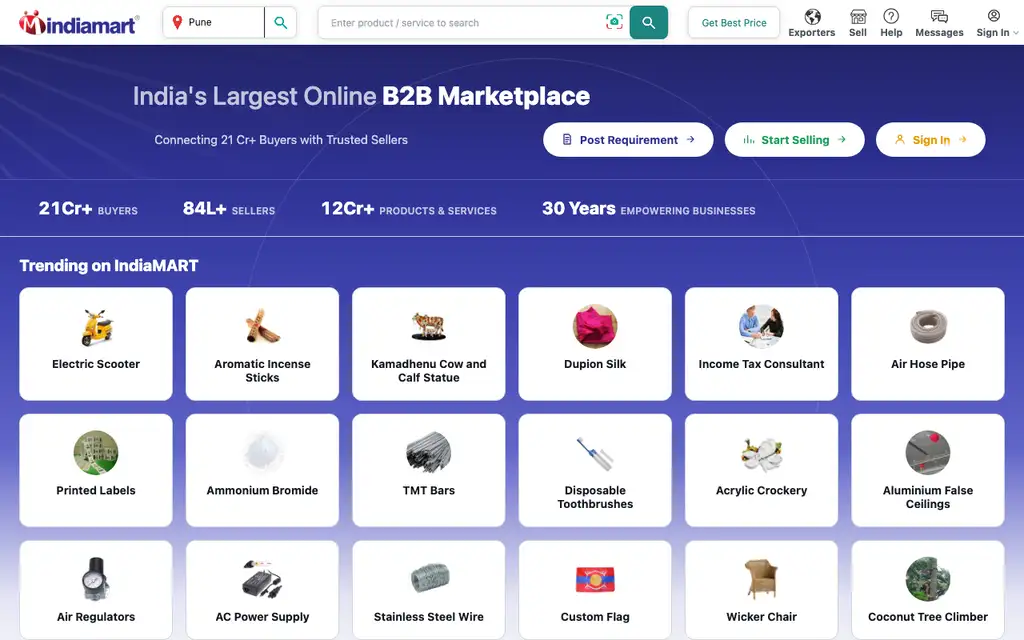Viewport: 1024px width, 640px height.
Task: Click the Post Requirement button
Action: coord(628,140)
